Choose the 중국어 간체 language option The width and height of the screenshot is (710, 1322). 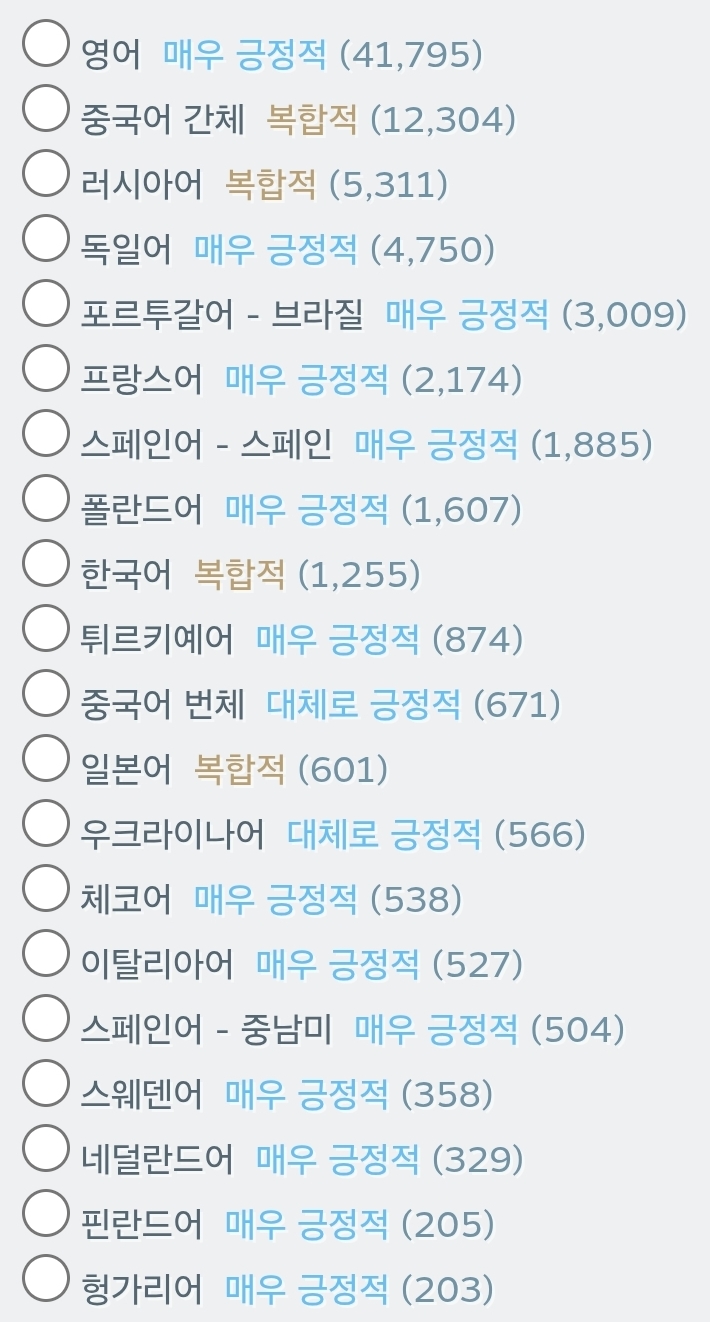point(45,108)
